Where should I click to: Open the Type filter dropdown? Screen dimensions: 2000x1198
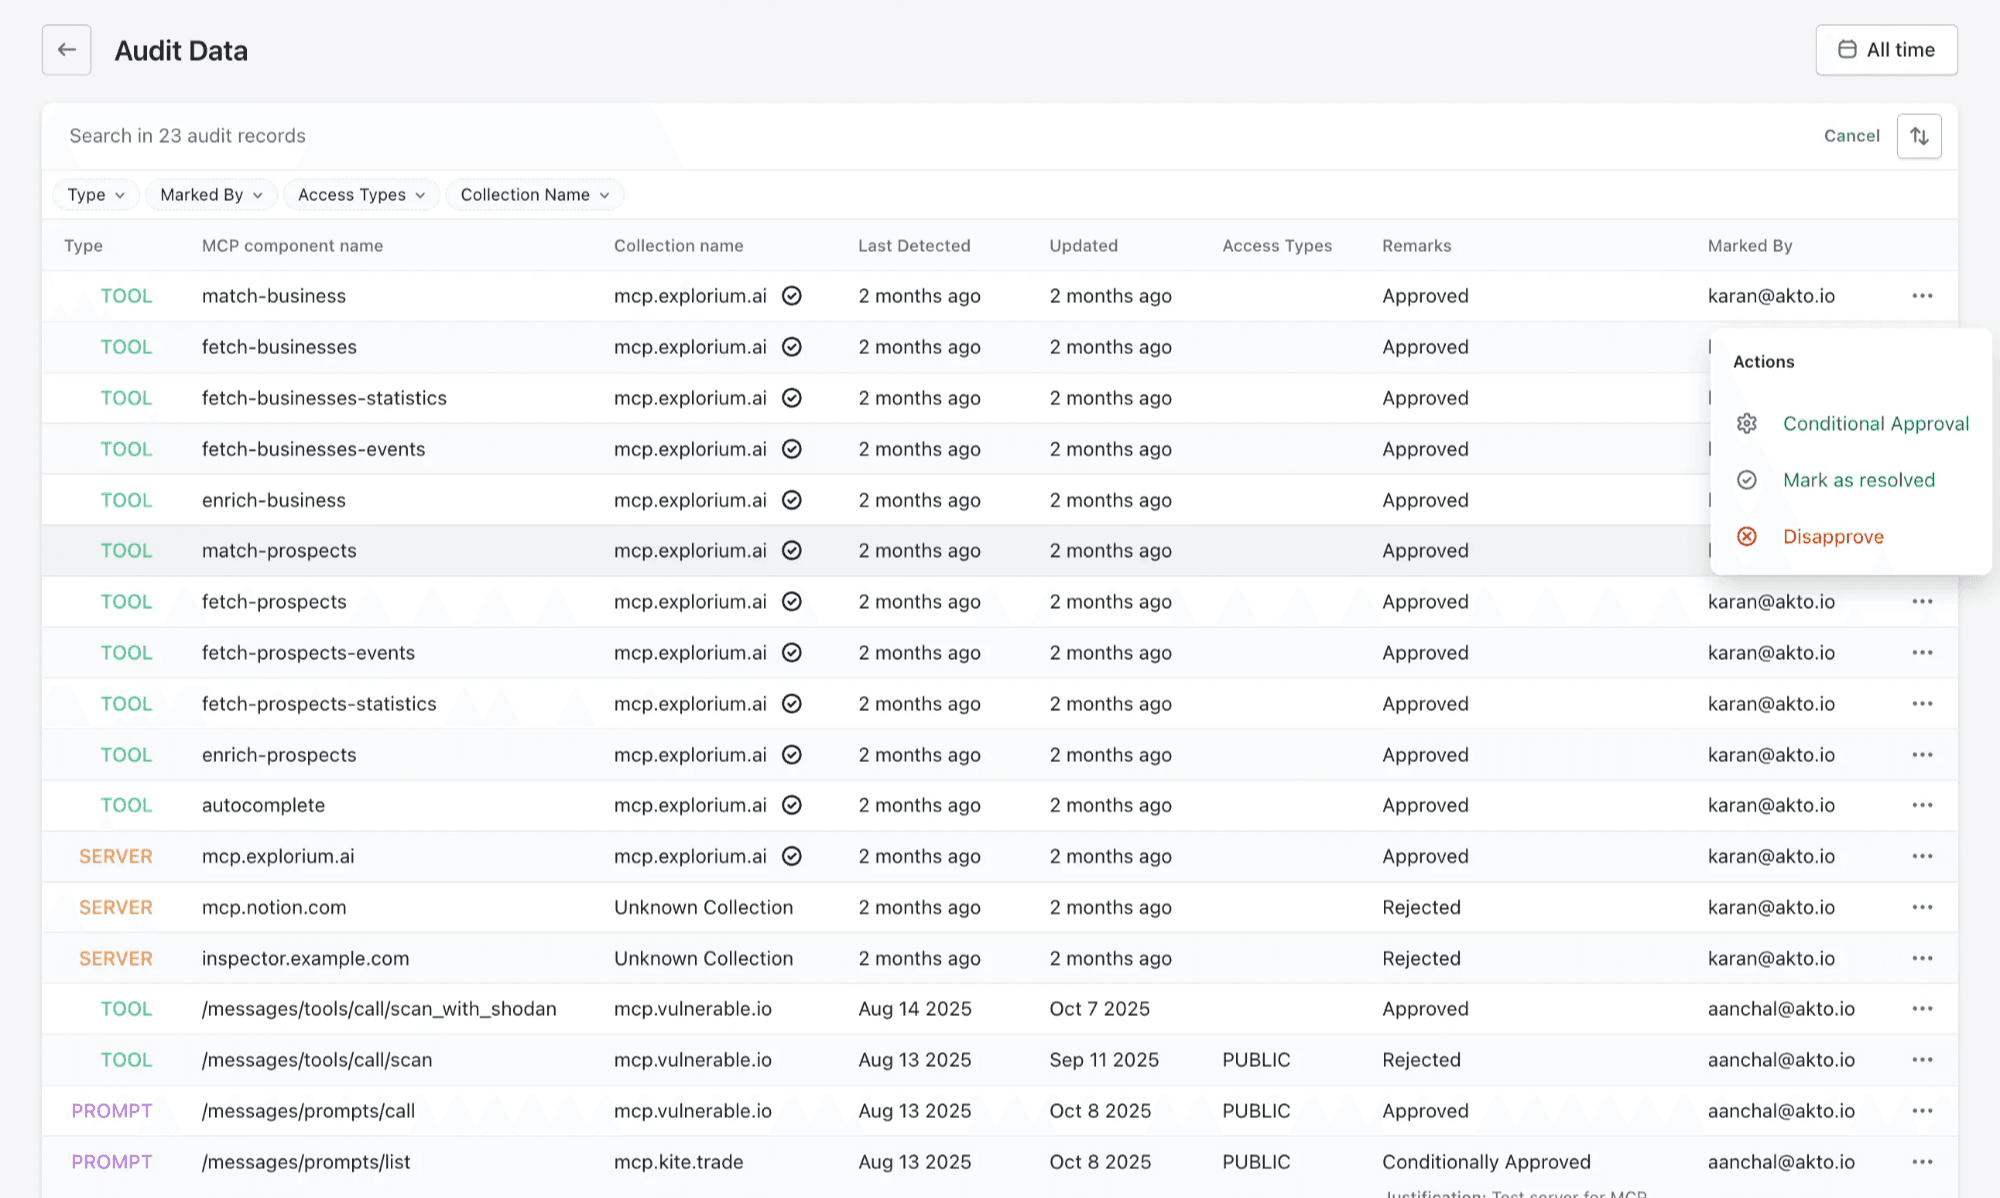point(95,194)
